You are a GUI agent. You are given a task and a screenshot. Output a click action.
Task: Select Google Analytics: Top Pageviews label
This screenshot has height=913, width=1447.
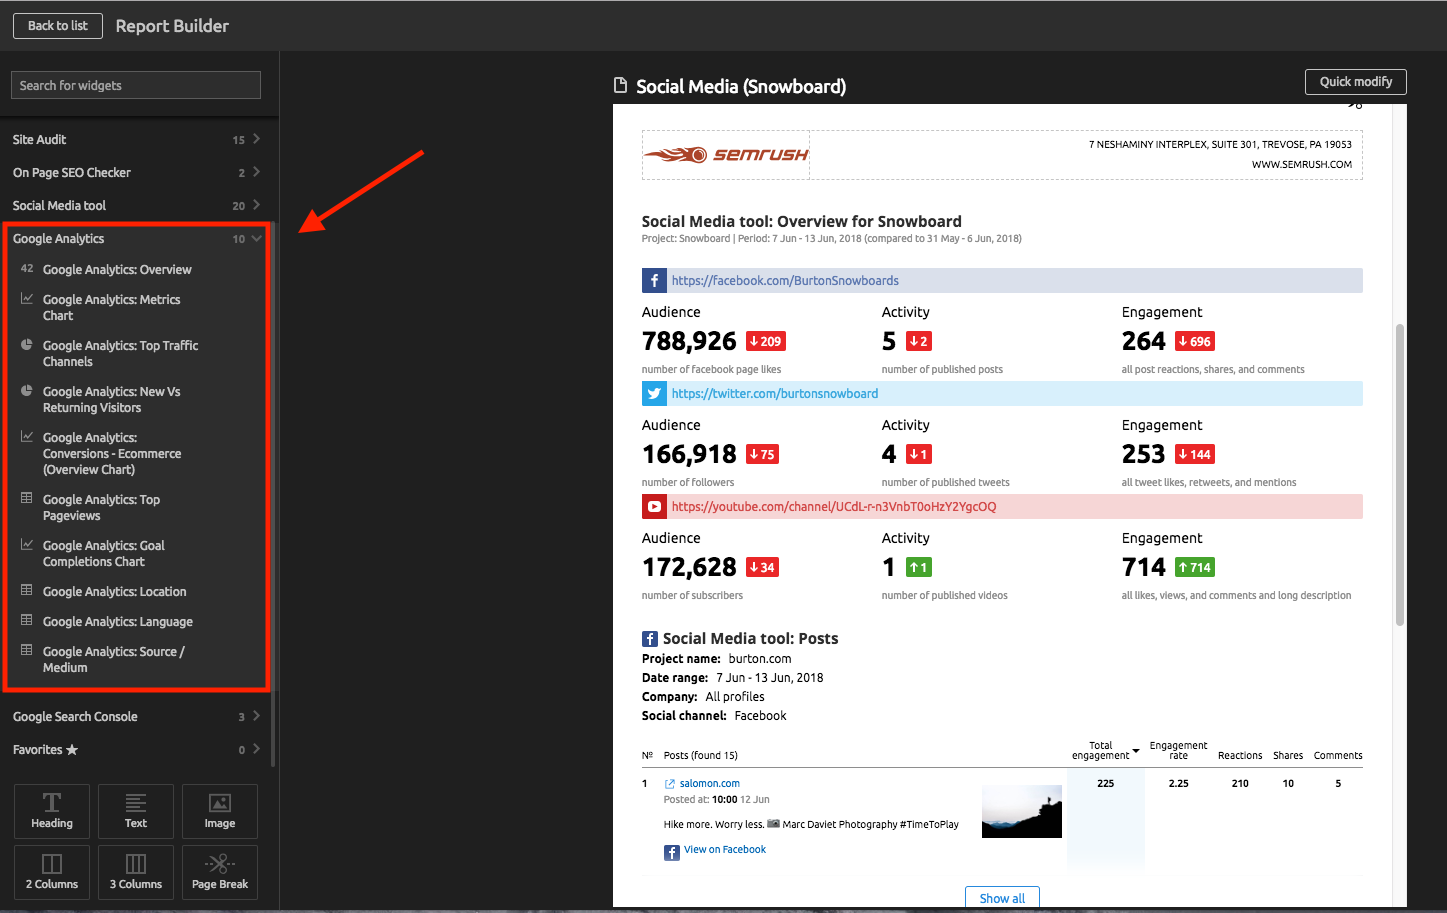click(101, 508)
